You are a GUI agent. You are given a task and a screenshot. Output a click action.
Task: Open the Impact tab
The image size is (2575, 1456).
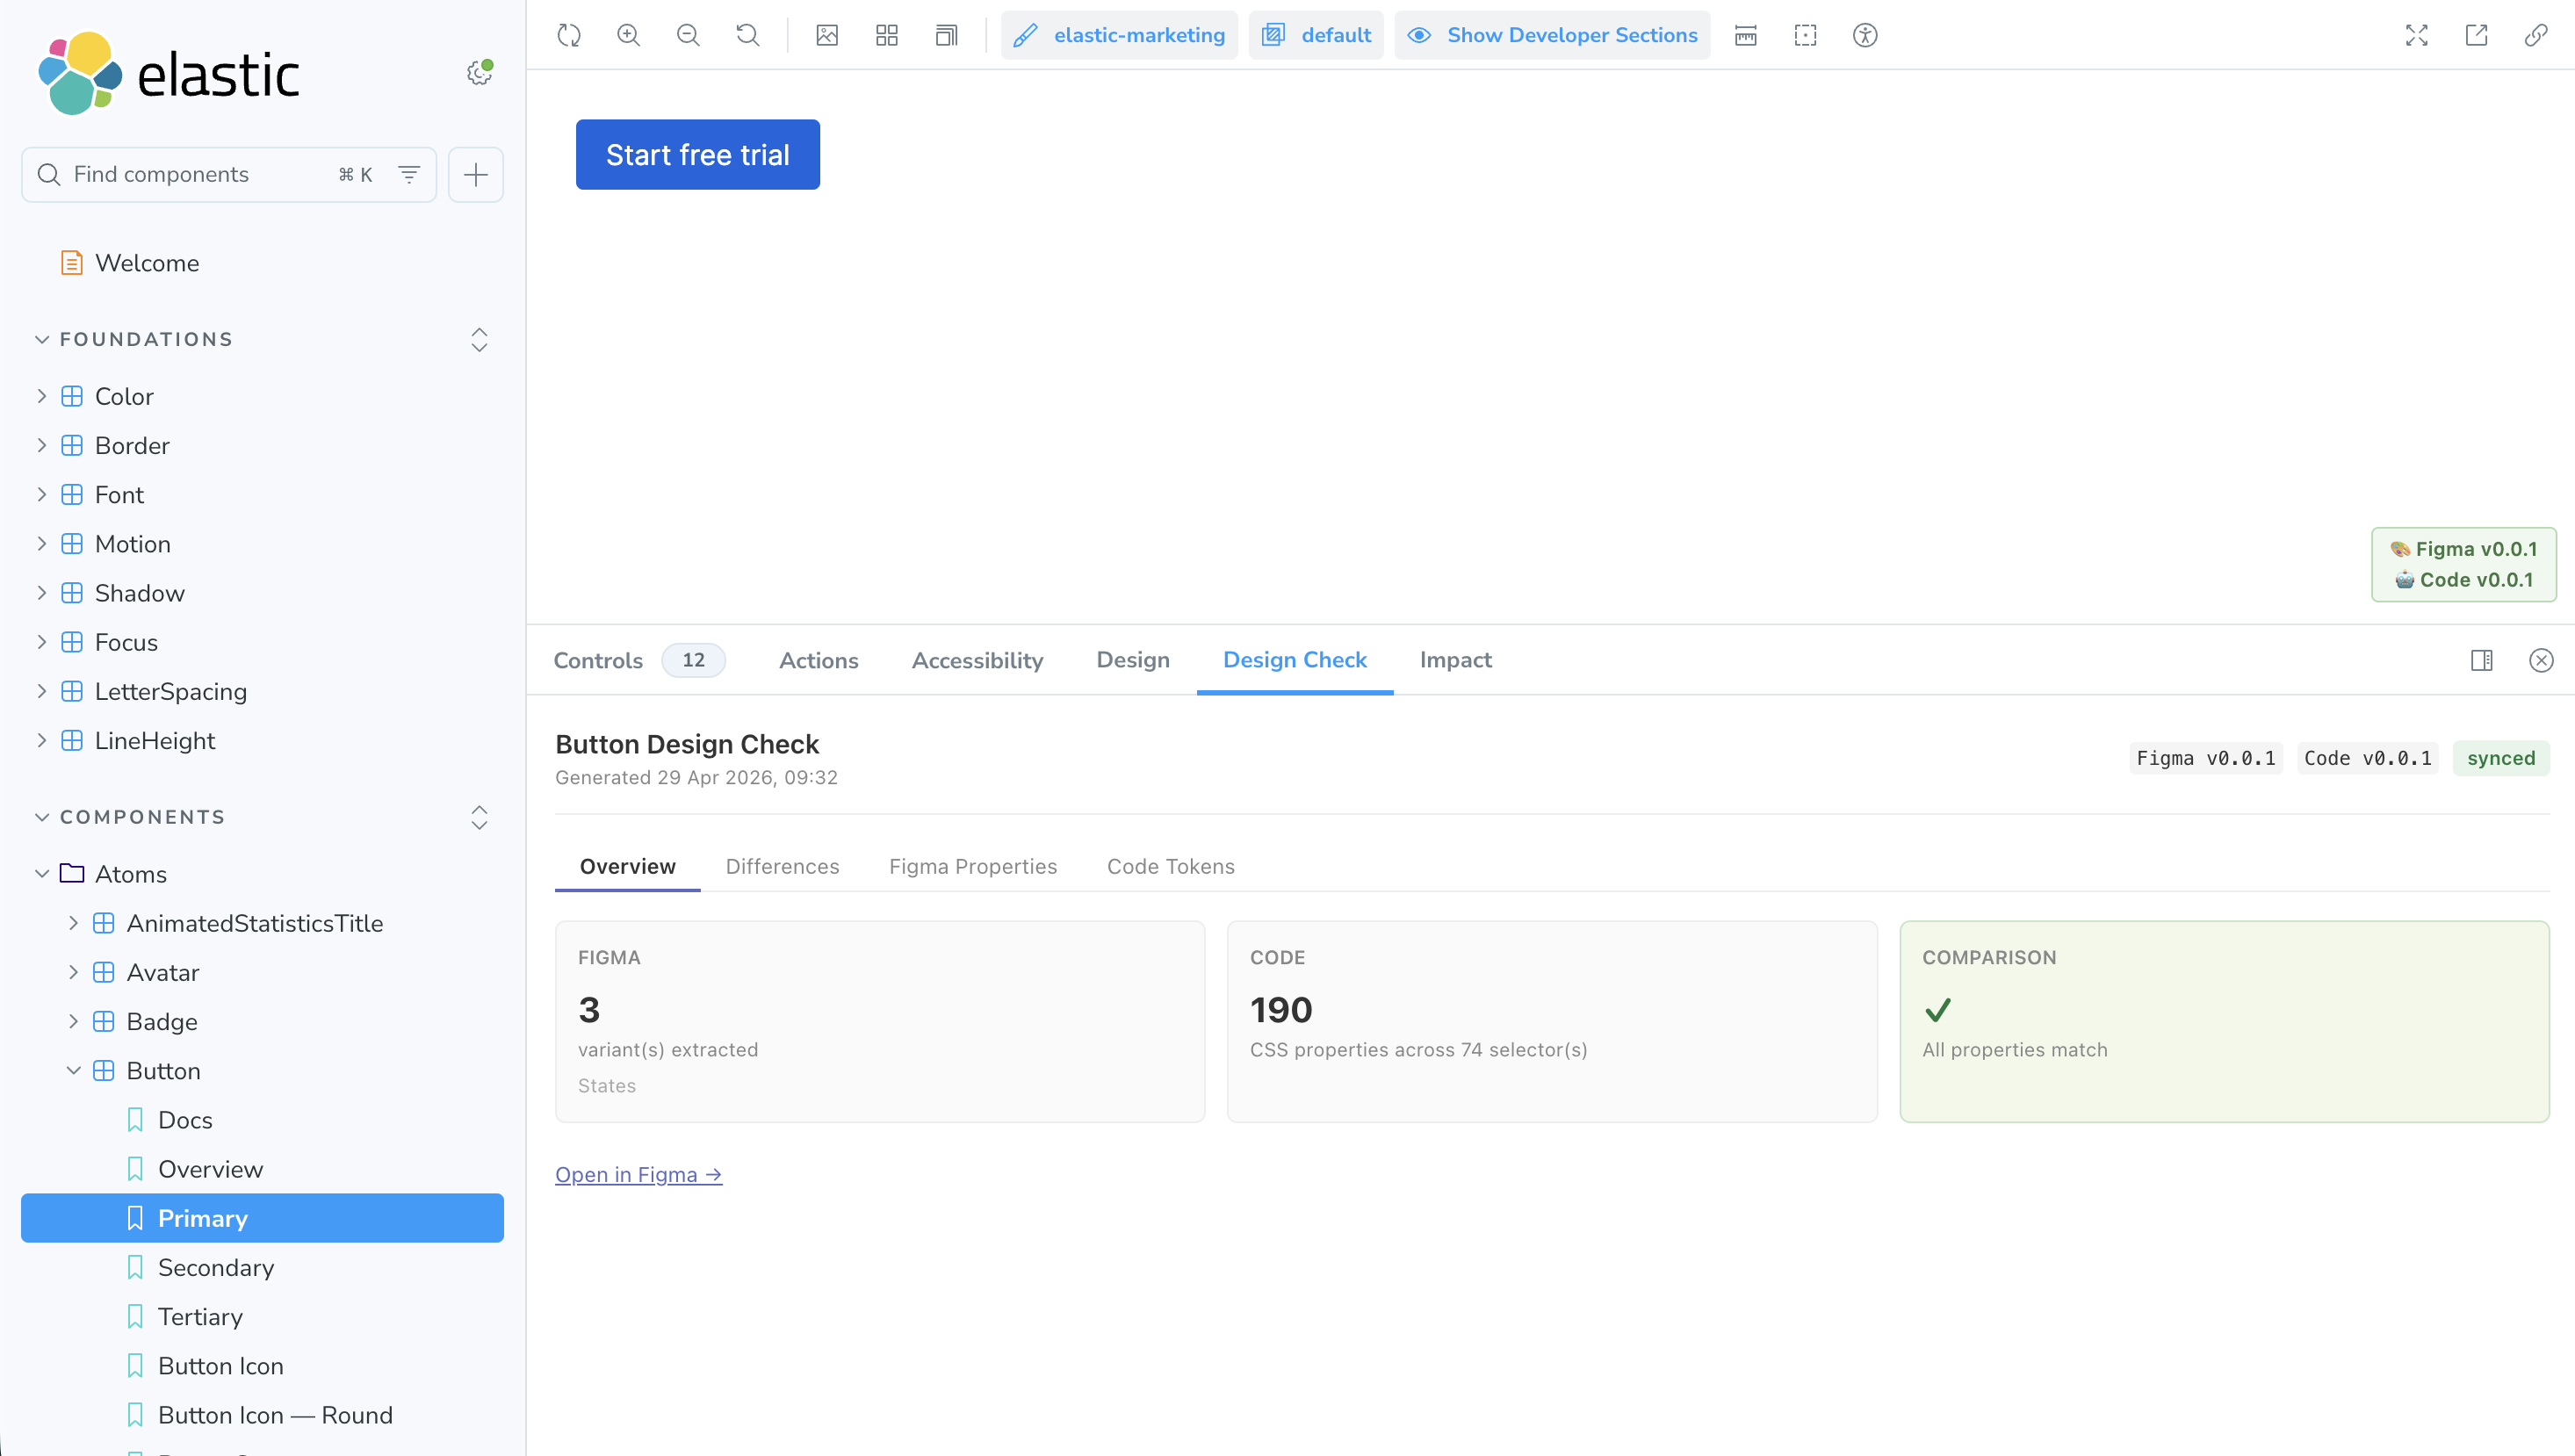1455,660
